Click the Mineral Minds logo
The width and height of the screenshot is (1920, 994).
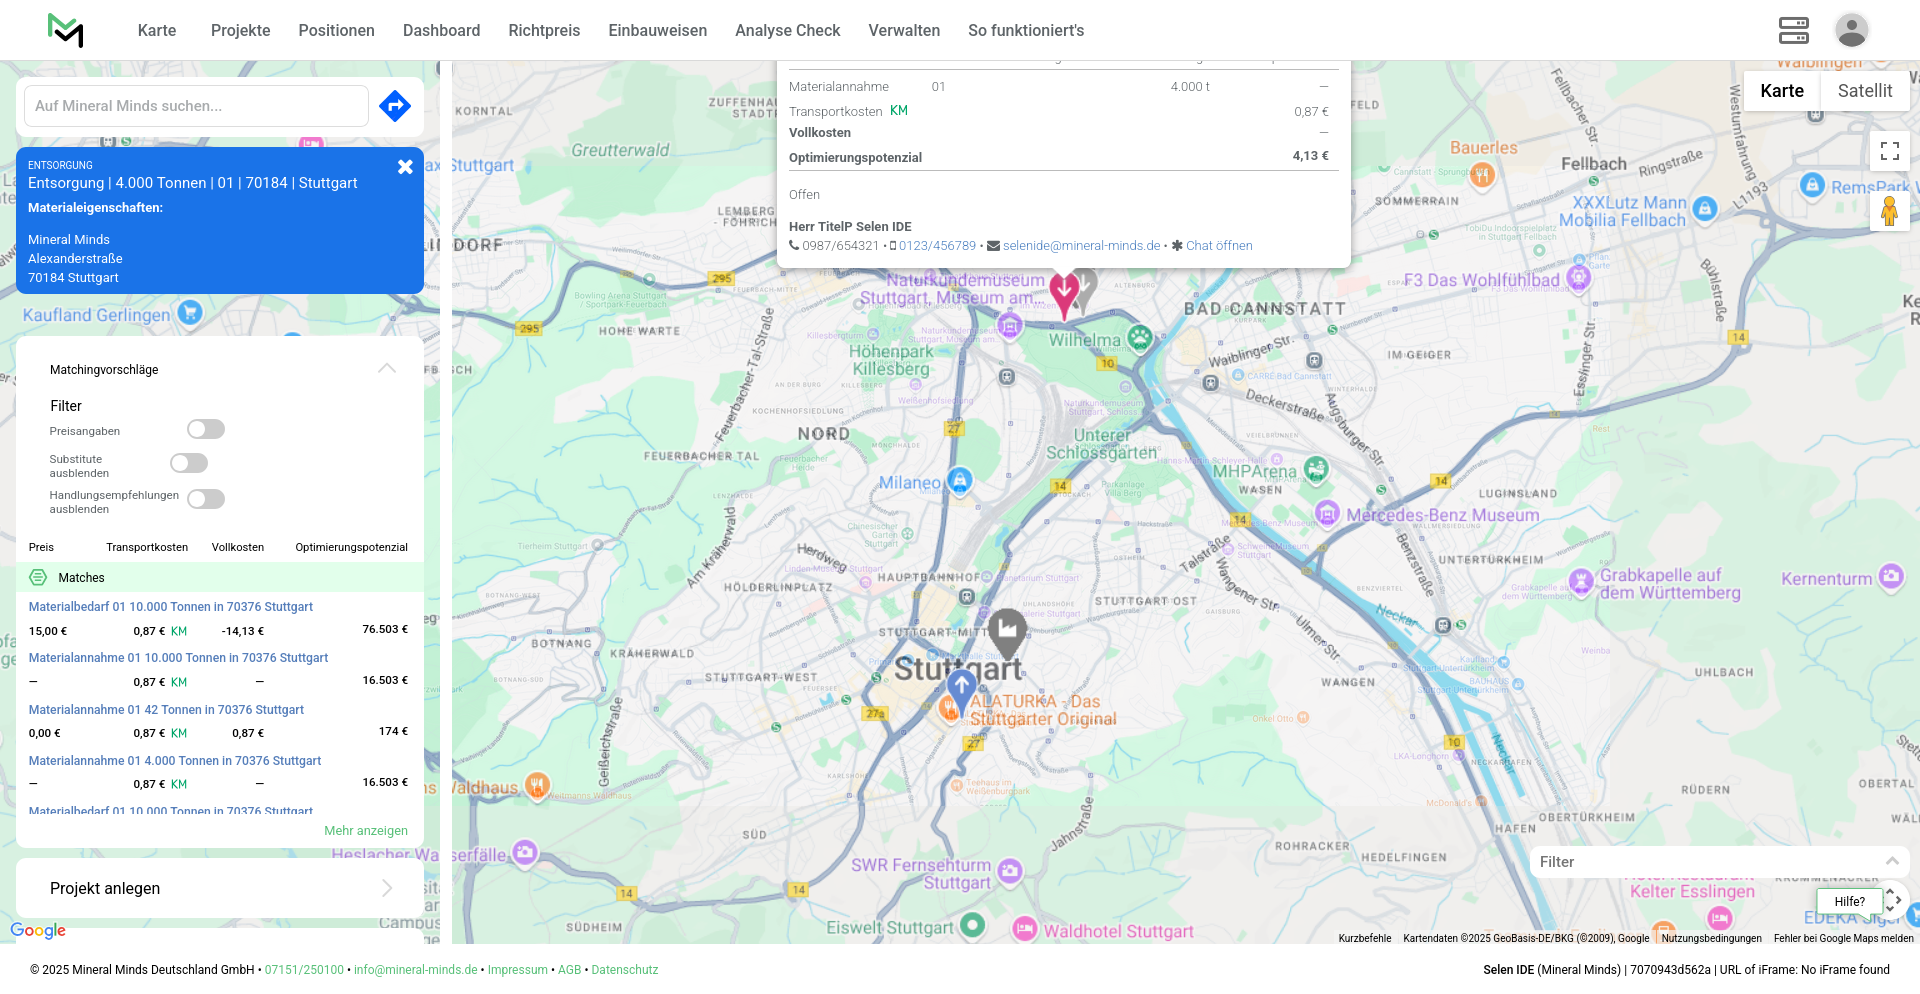(66, 30)
